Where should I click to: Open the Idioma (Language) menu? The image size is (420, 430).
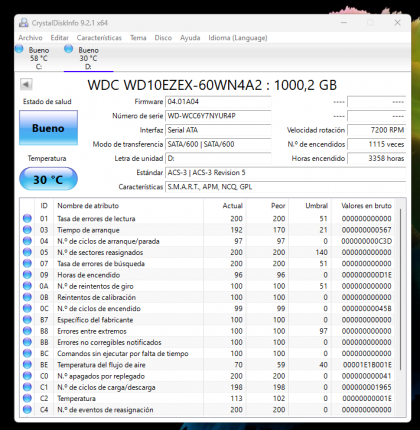(x=238, y=38)
